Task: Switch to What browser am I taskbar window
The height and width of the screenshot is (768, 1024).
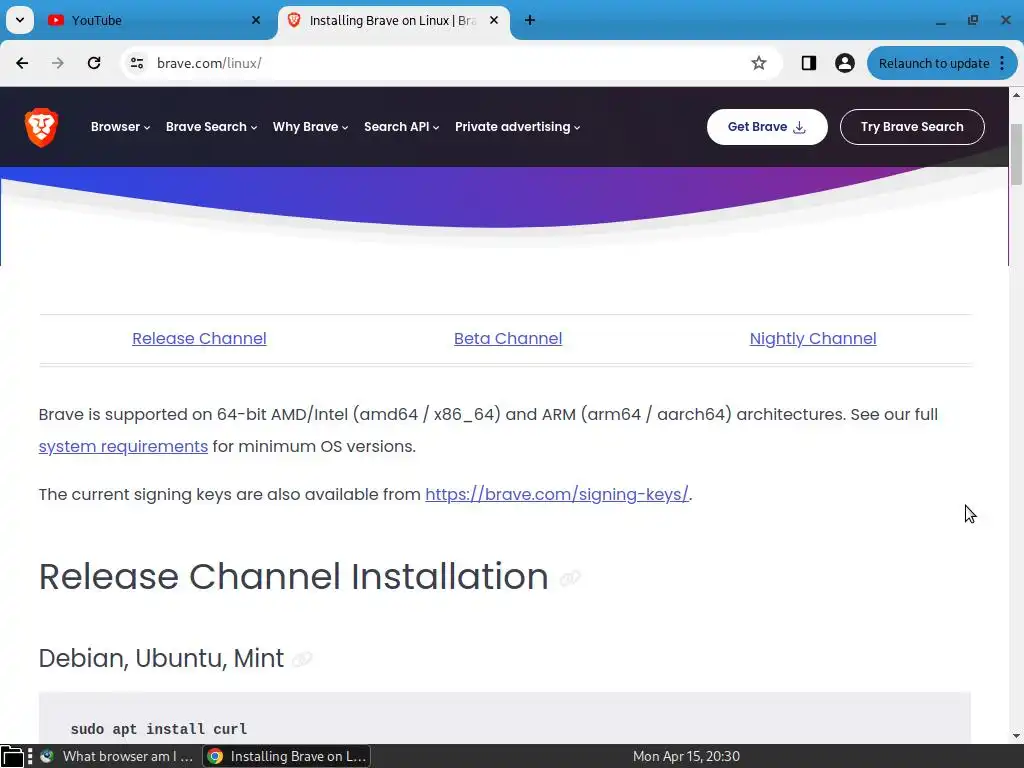Action: pos(117,756)
